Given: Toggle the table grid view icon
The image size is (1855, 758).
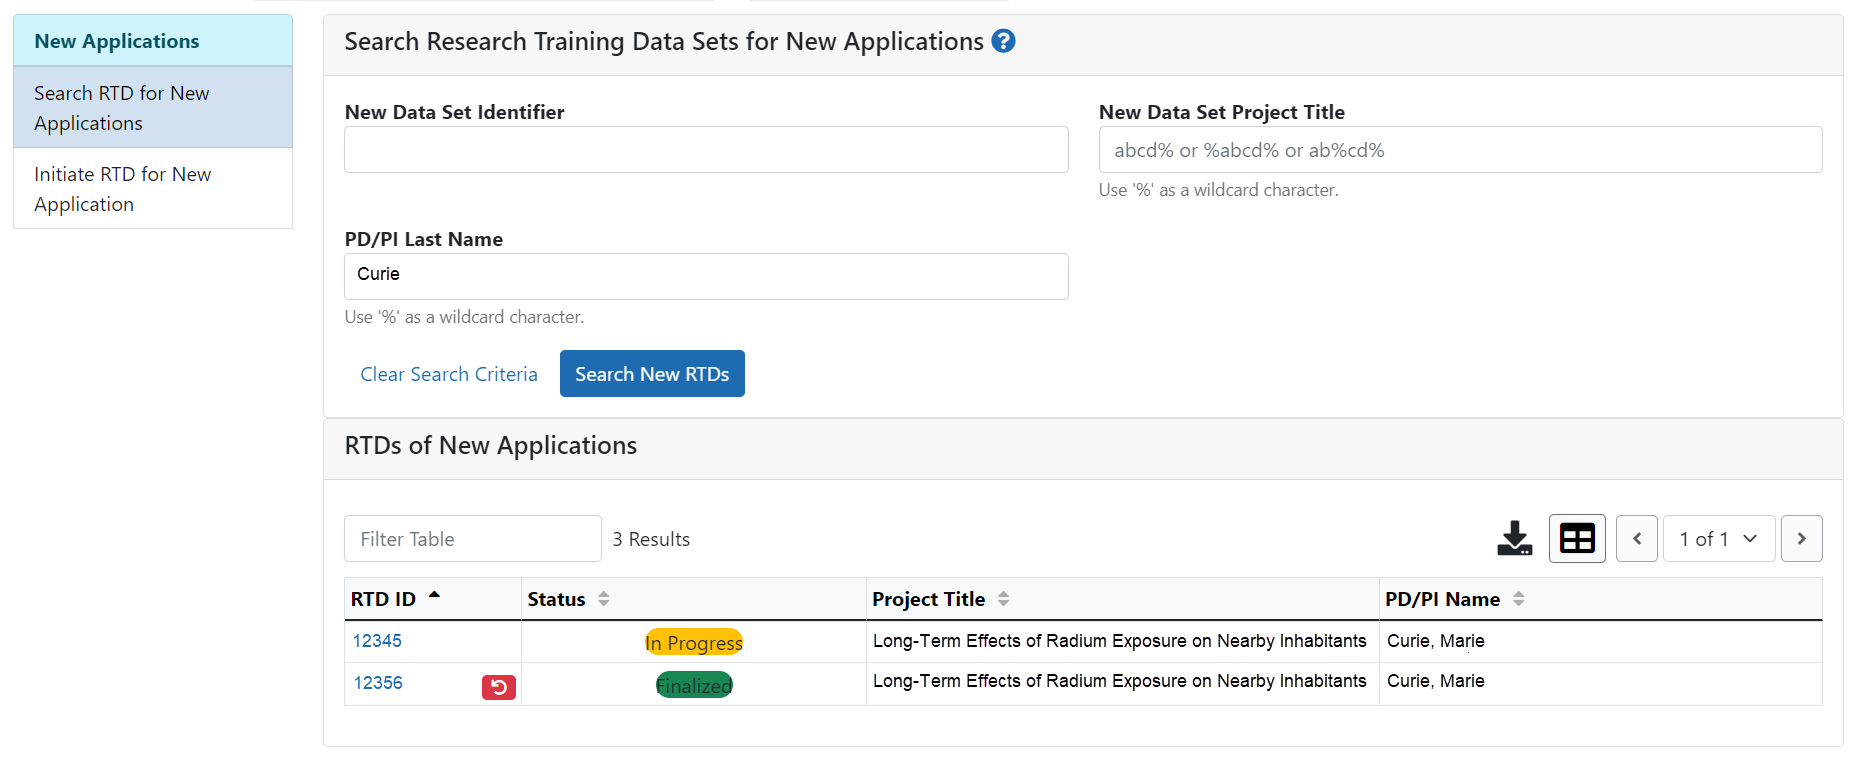Looking at the screenshot, I should [1577, 539].
